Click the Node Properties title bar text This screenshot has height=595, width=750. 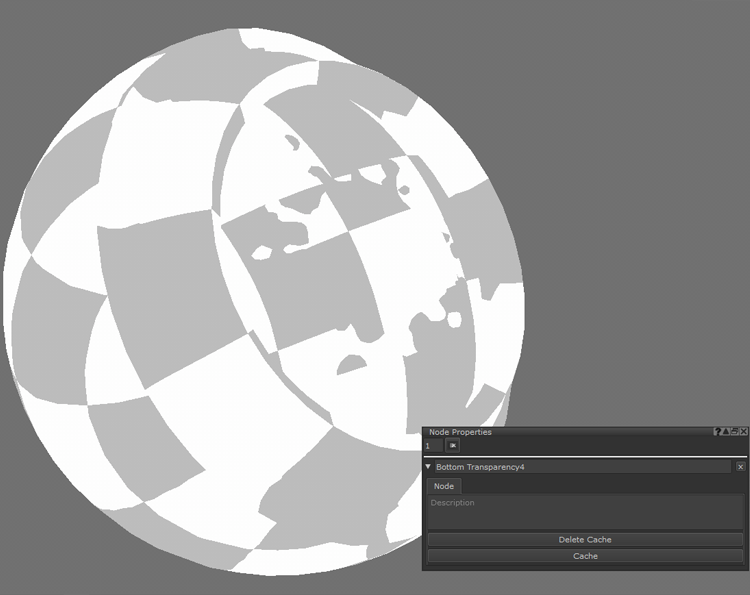coord(460,432)
